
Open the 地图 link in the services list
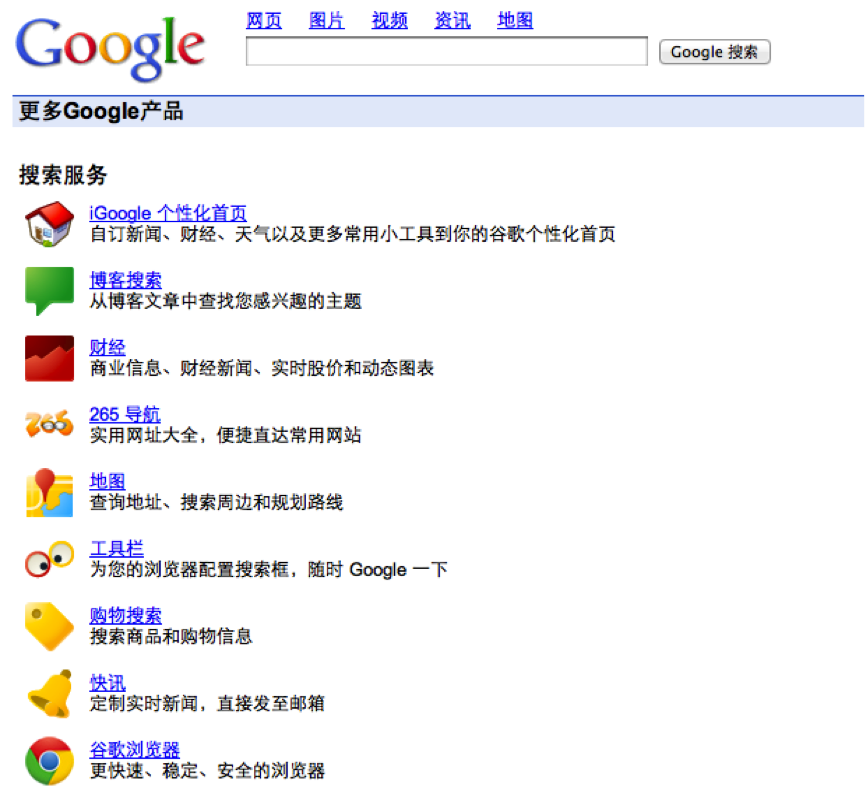[x=108, y=482]
